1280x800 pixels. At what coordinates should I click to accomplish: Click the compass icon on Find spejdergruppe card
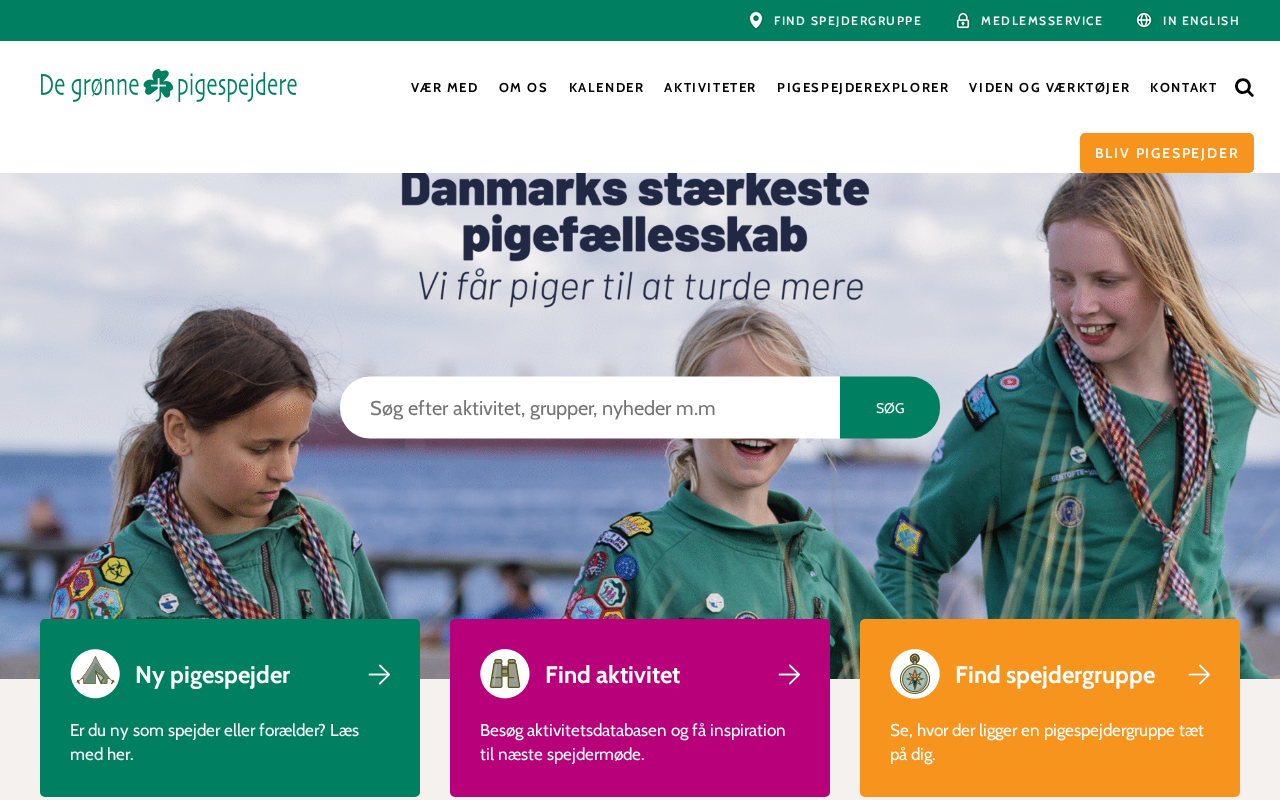point(915,674)
